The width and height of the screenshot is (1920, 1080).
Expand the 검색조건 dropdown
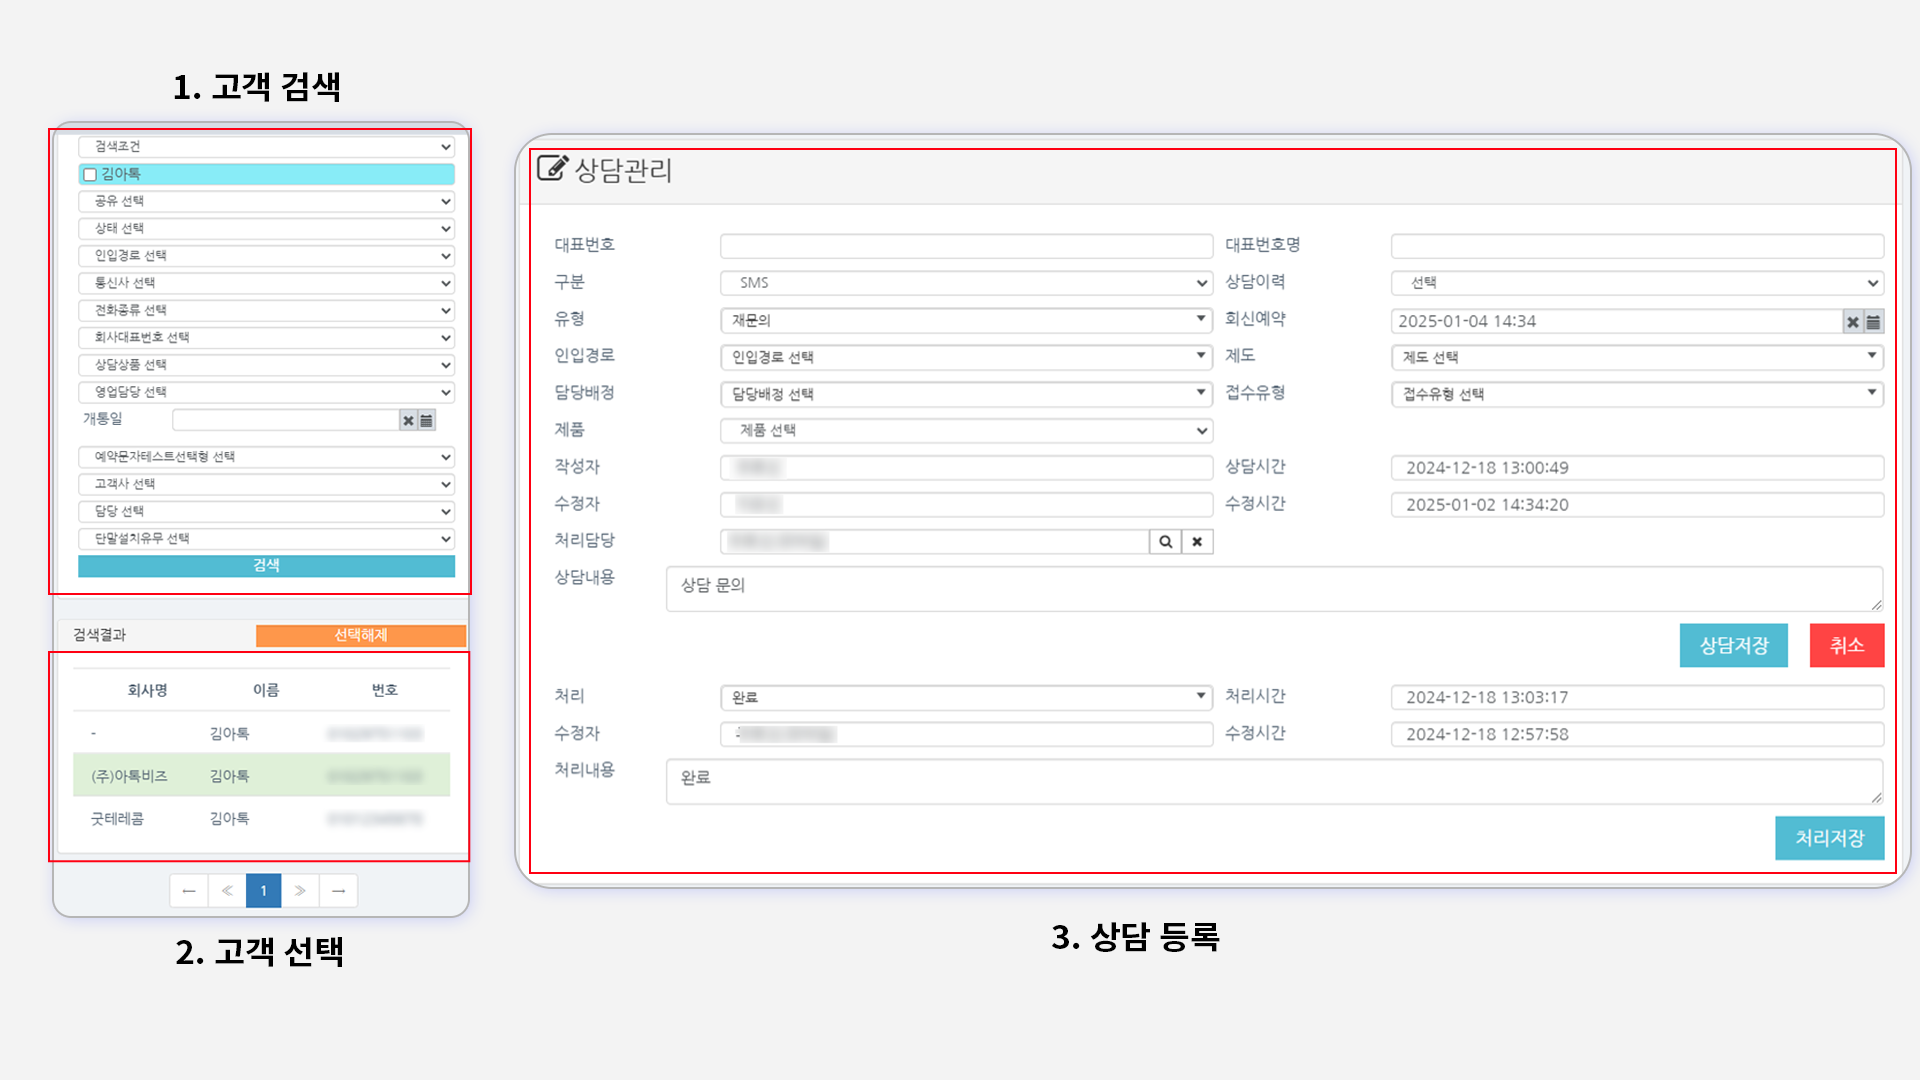[266, 147]
